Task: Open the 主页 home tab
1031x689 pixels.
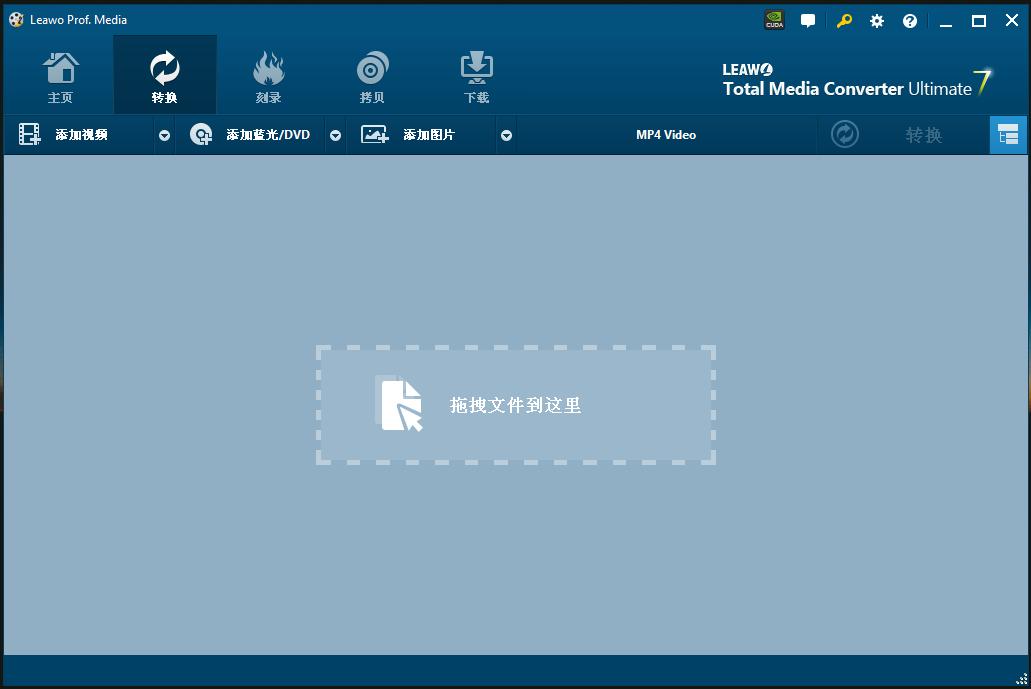Action: pos(61,77)
